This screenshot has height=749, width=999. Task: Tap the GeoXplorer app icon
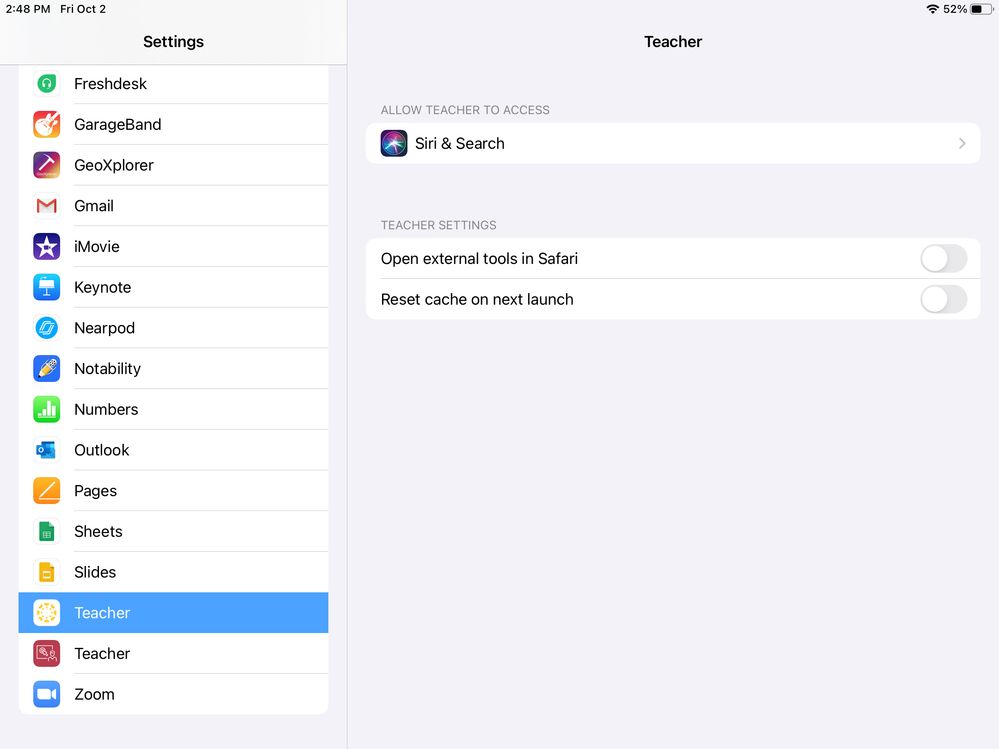pos(47,165)
